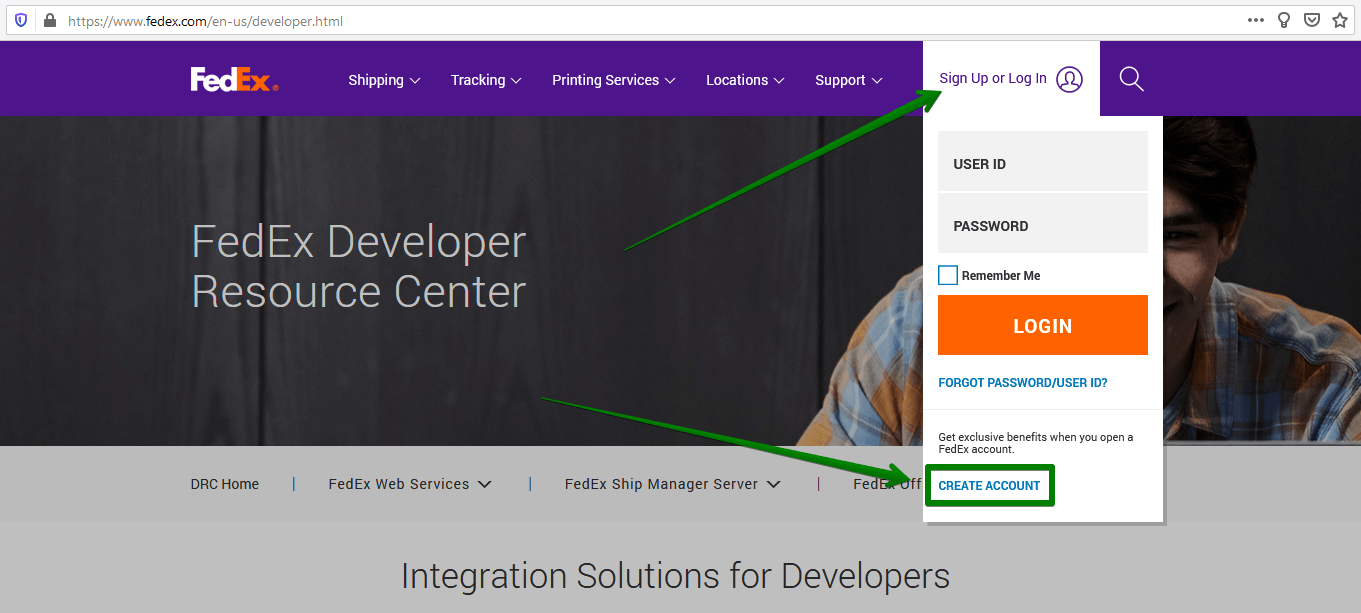Click the tracking protection shield icon

click(21, 20)
